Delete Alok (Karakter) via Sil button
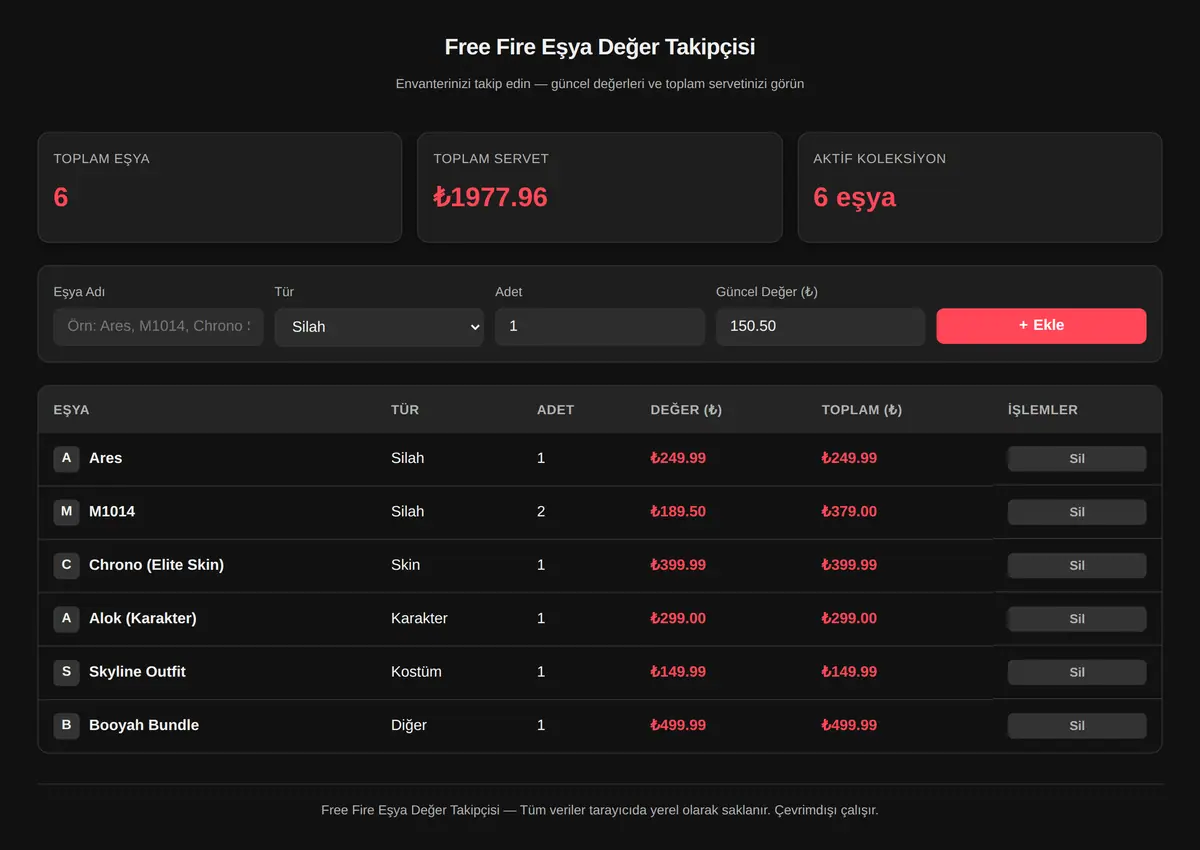This screenshot has width=1200, height=850. click(x=1077, y=619)
